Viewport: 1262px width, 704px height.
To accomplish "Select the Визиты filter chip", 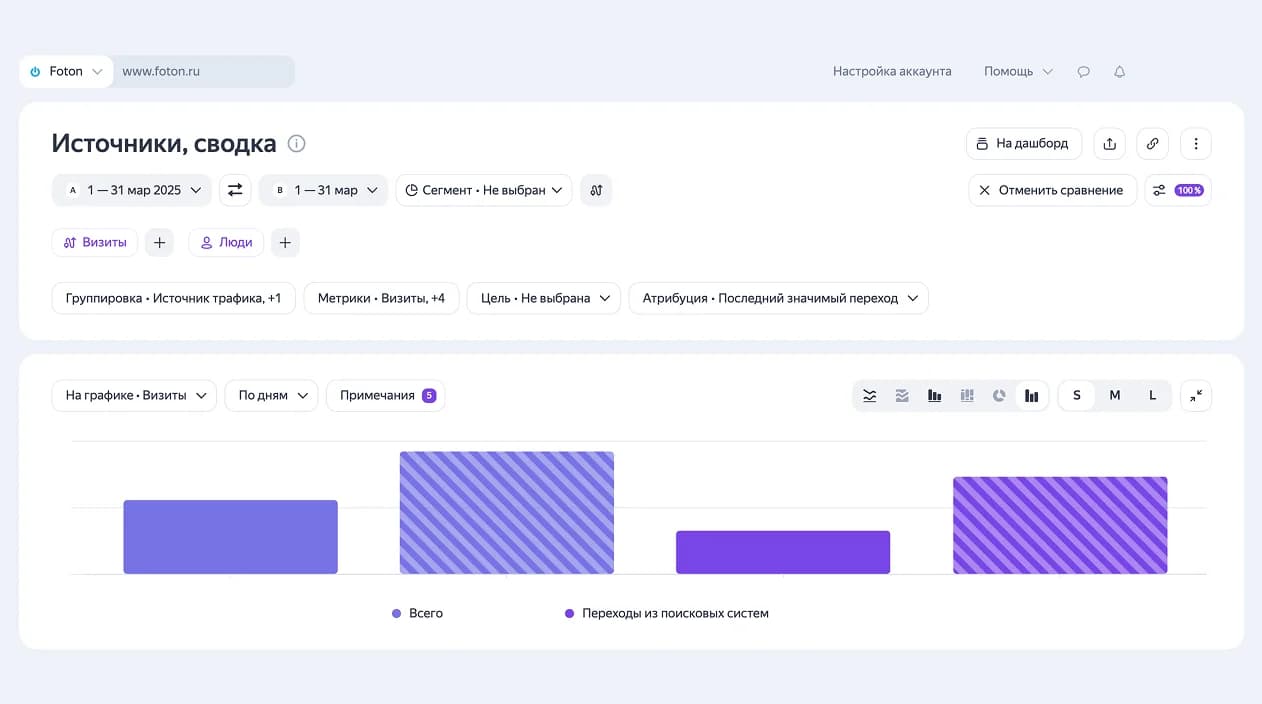I will pos(95,242).
